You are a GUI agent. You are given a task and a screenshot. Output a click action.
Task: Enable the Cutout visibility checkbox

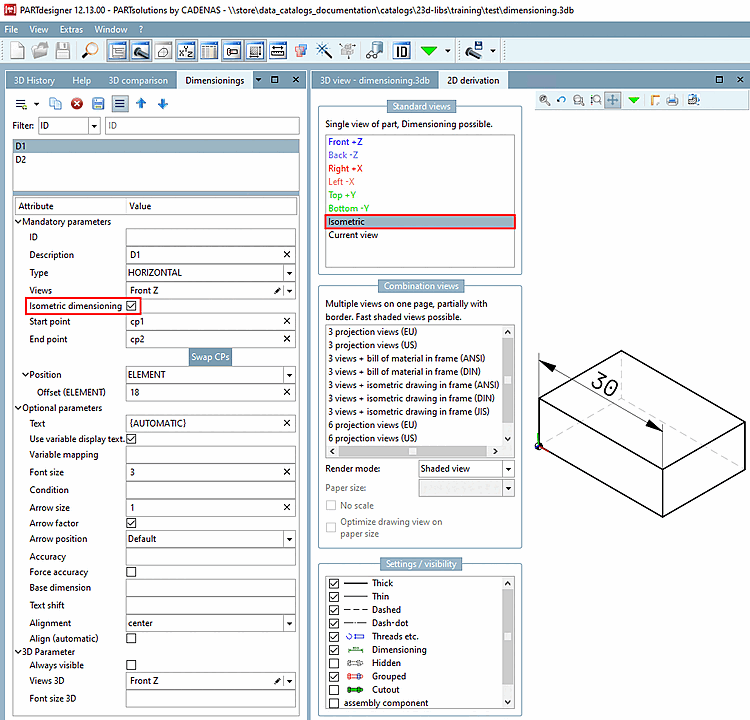(334, 690)
